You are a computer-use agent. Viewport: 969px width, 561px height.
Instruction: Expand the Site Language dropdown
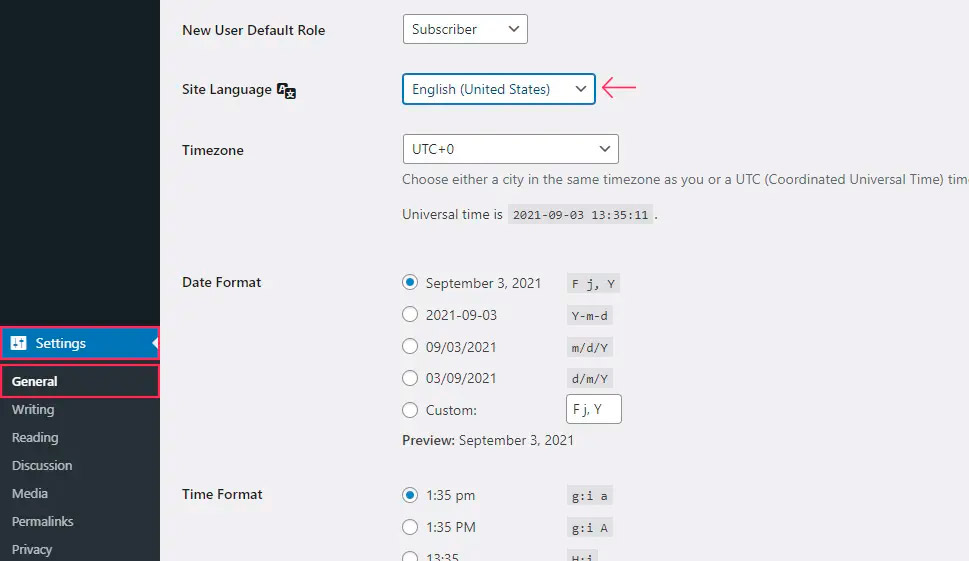[498, 89]
